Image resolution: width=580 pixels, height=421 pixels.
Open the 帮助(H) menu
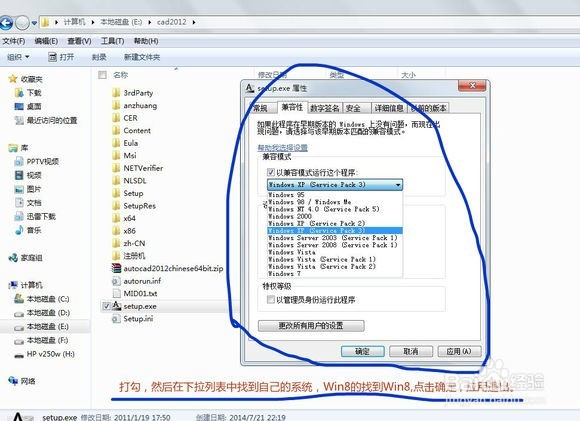point(146,41)
